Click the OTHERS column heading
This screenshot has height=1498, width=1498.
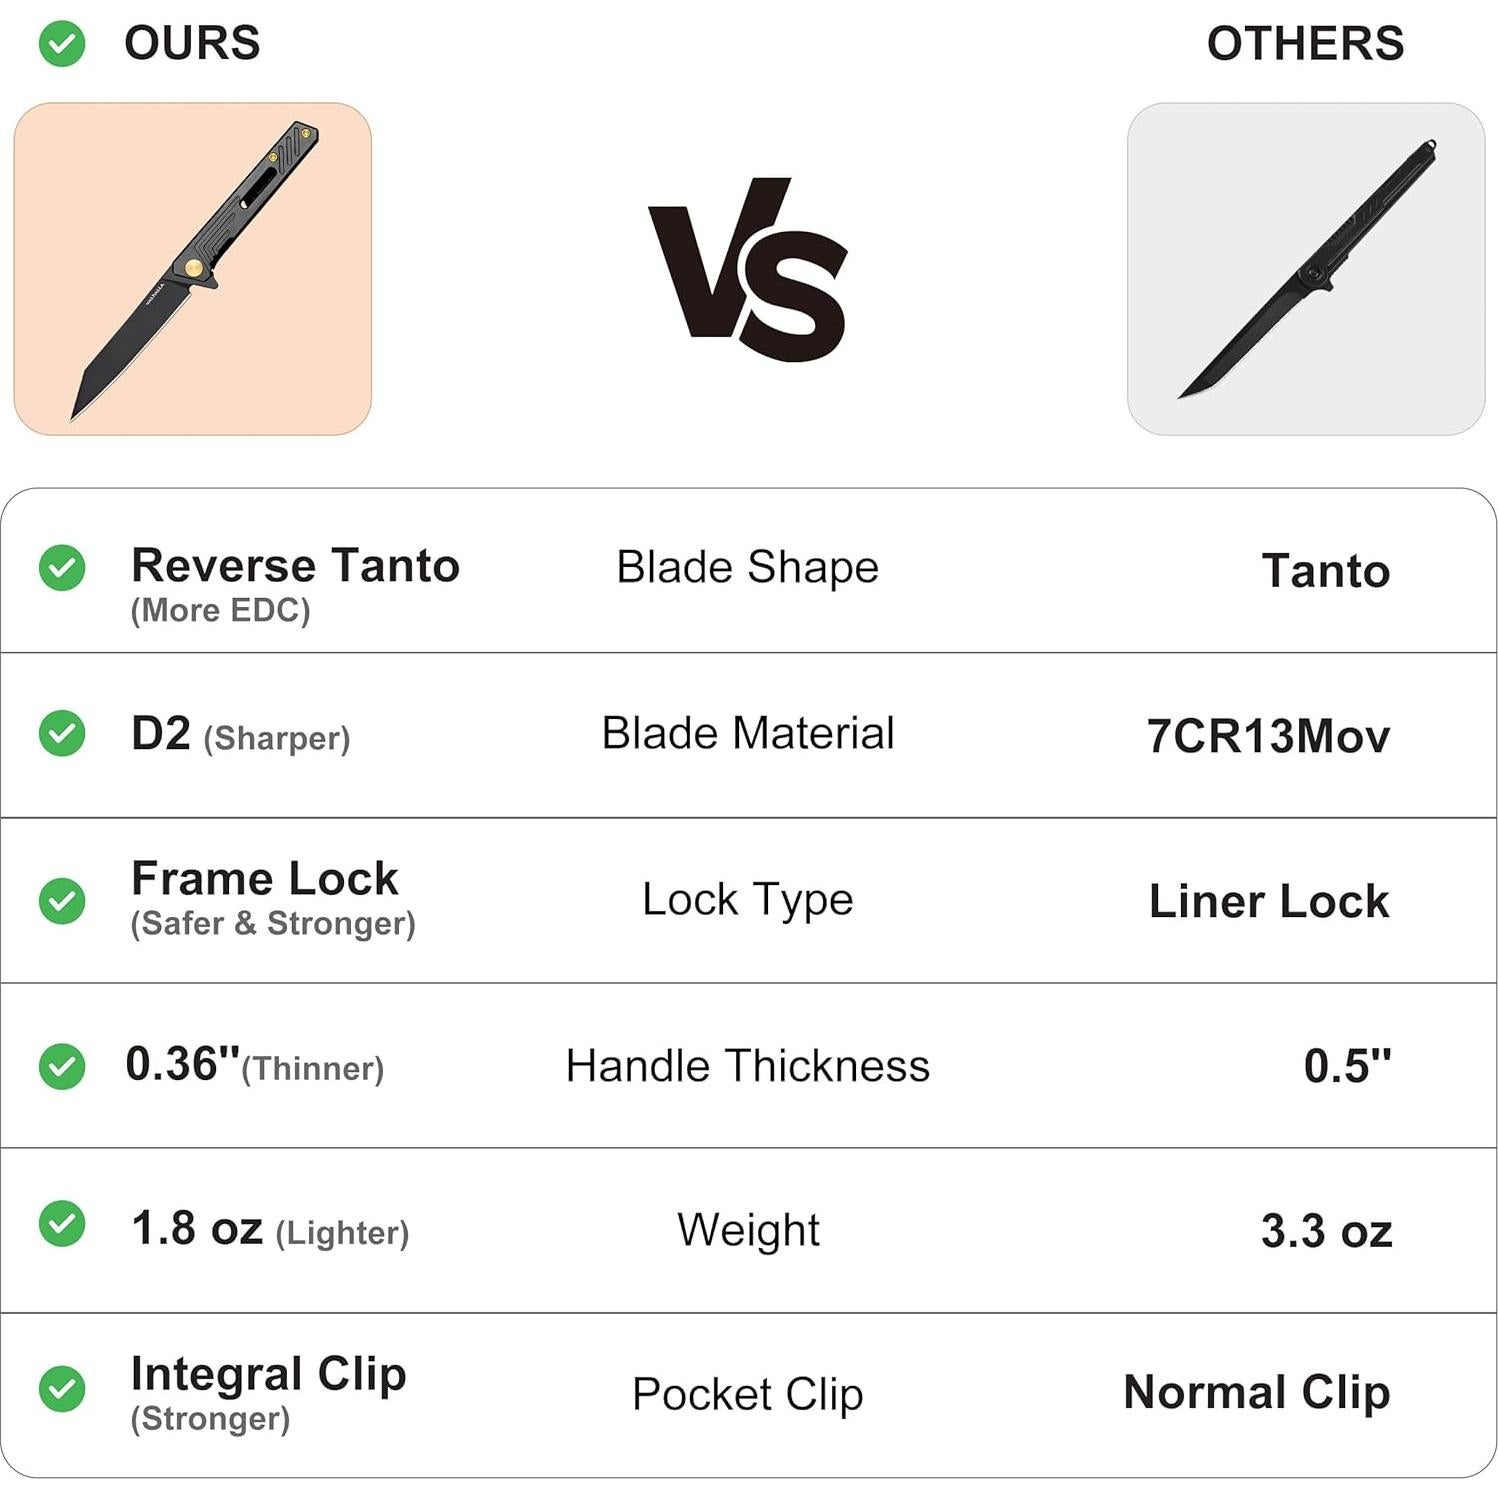click(x=1305, y=44)
